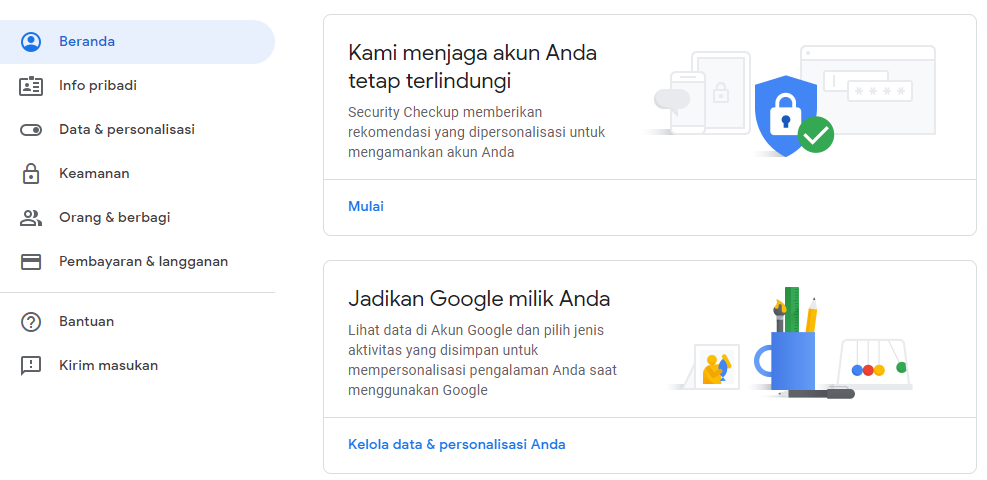Open Kelola data & personalisasi Anda link
987x480 pixels.
pyautogui.click(x=457, y=445)
